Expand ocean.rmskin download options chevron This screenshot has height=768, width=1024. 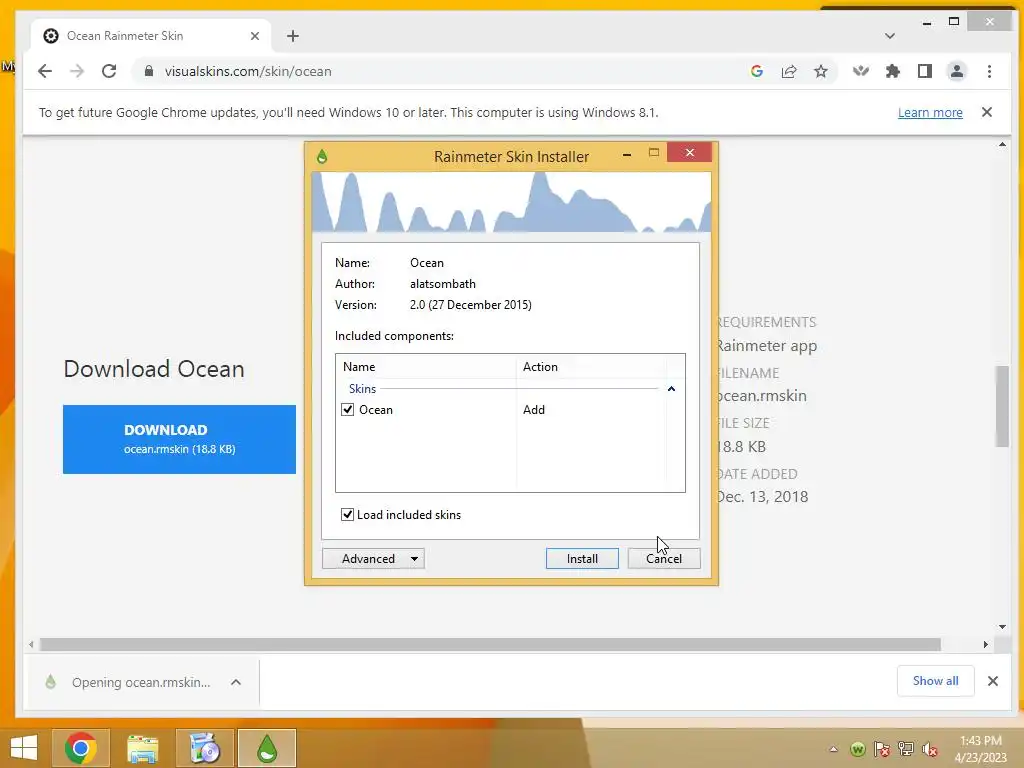[236, 682]
